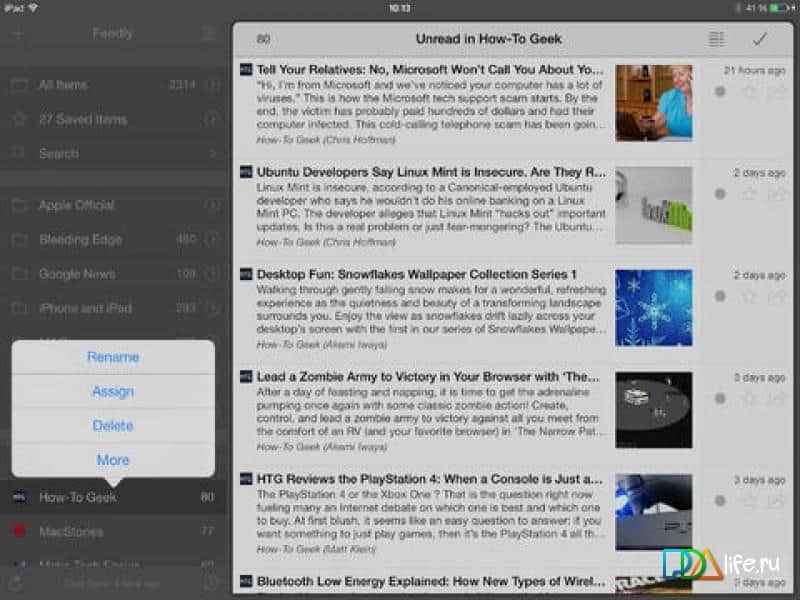Screen dimensions: 800x600
Task: Toggle read dot on Tell Your Relatives article
Action: 720,92
